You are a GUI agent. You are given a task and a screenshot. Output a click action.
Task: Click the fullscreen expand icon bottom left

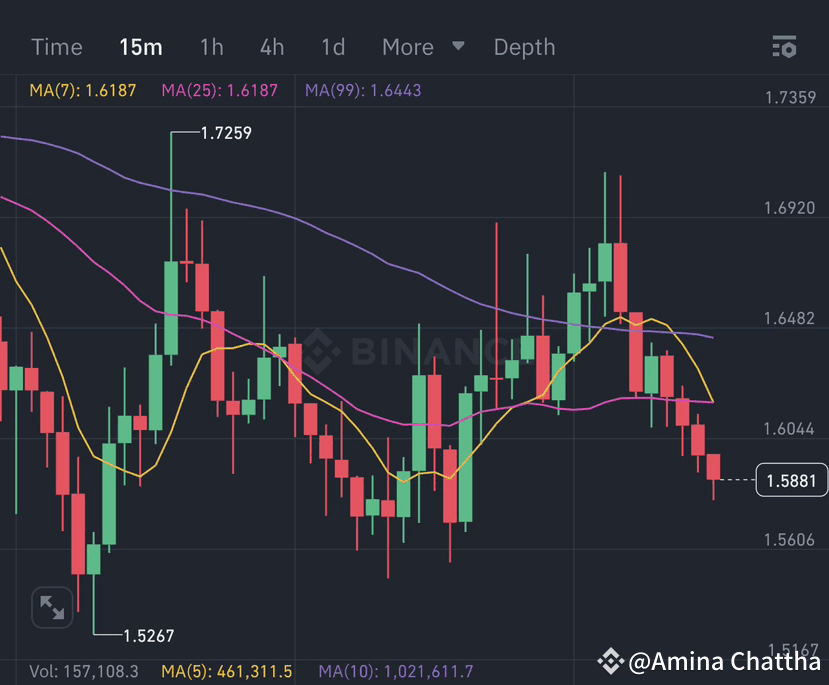(x=50, y=607)
